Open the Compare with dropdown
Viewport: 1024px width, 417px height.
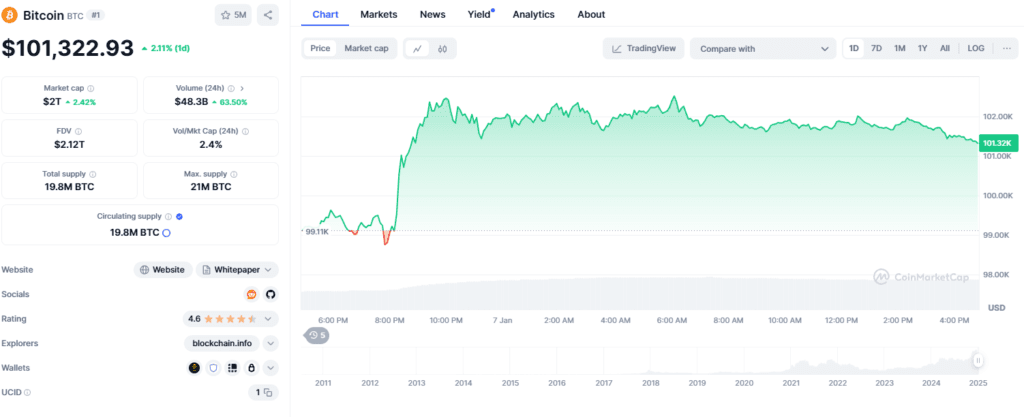point(763,49)
